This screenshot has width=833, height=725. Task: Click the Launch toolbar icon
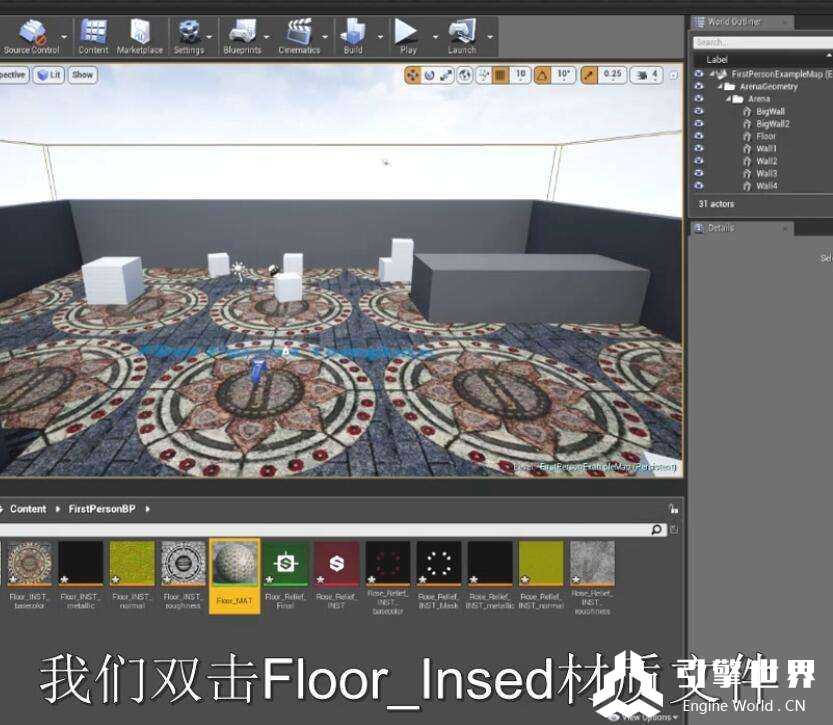(x=461, y=33)
